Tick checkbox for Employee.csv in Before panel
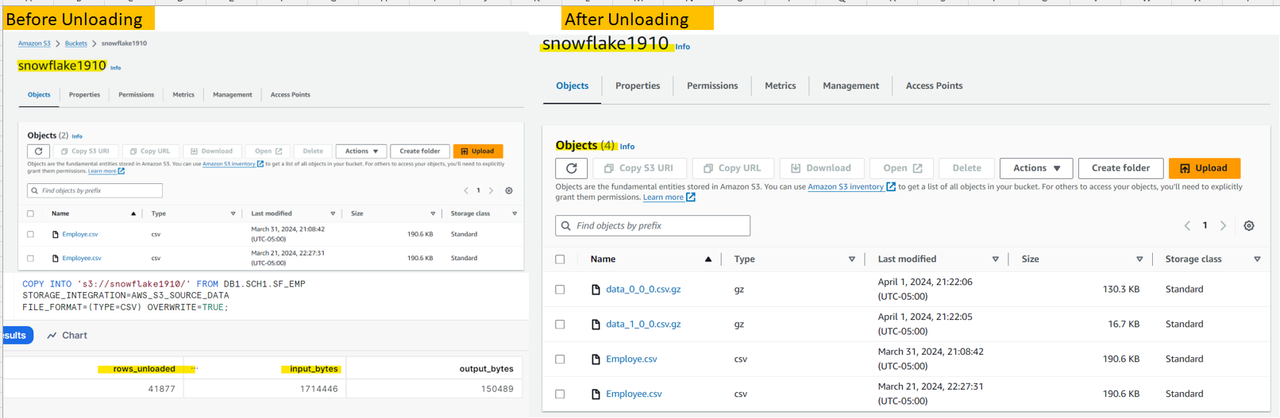The width and height of the screenshot is (1280, 418). click(31, 258)
